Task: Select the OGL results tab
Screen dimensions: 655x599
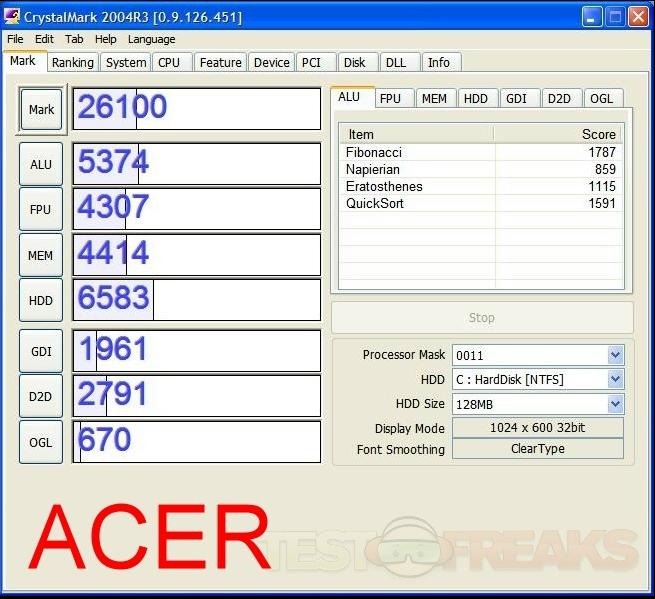Action: pyautogui.click(x=601, y=98)
